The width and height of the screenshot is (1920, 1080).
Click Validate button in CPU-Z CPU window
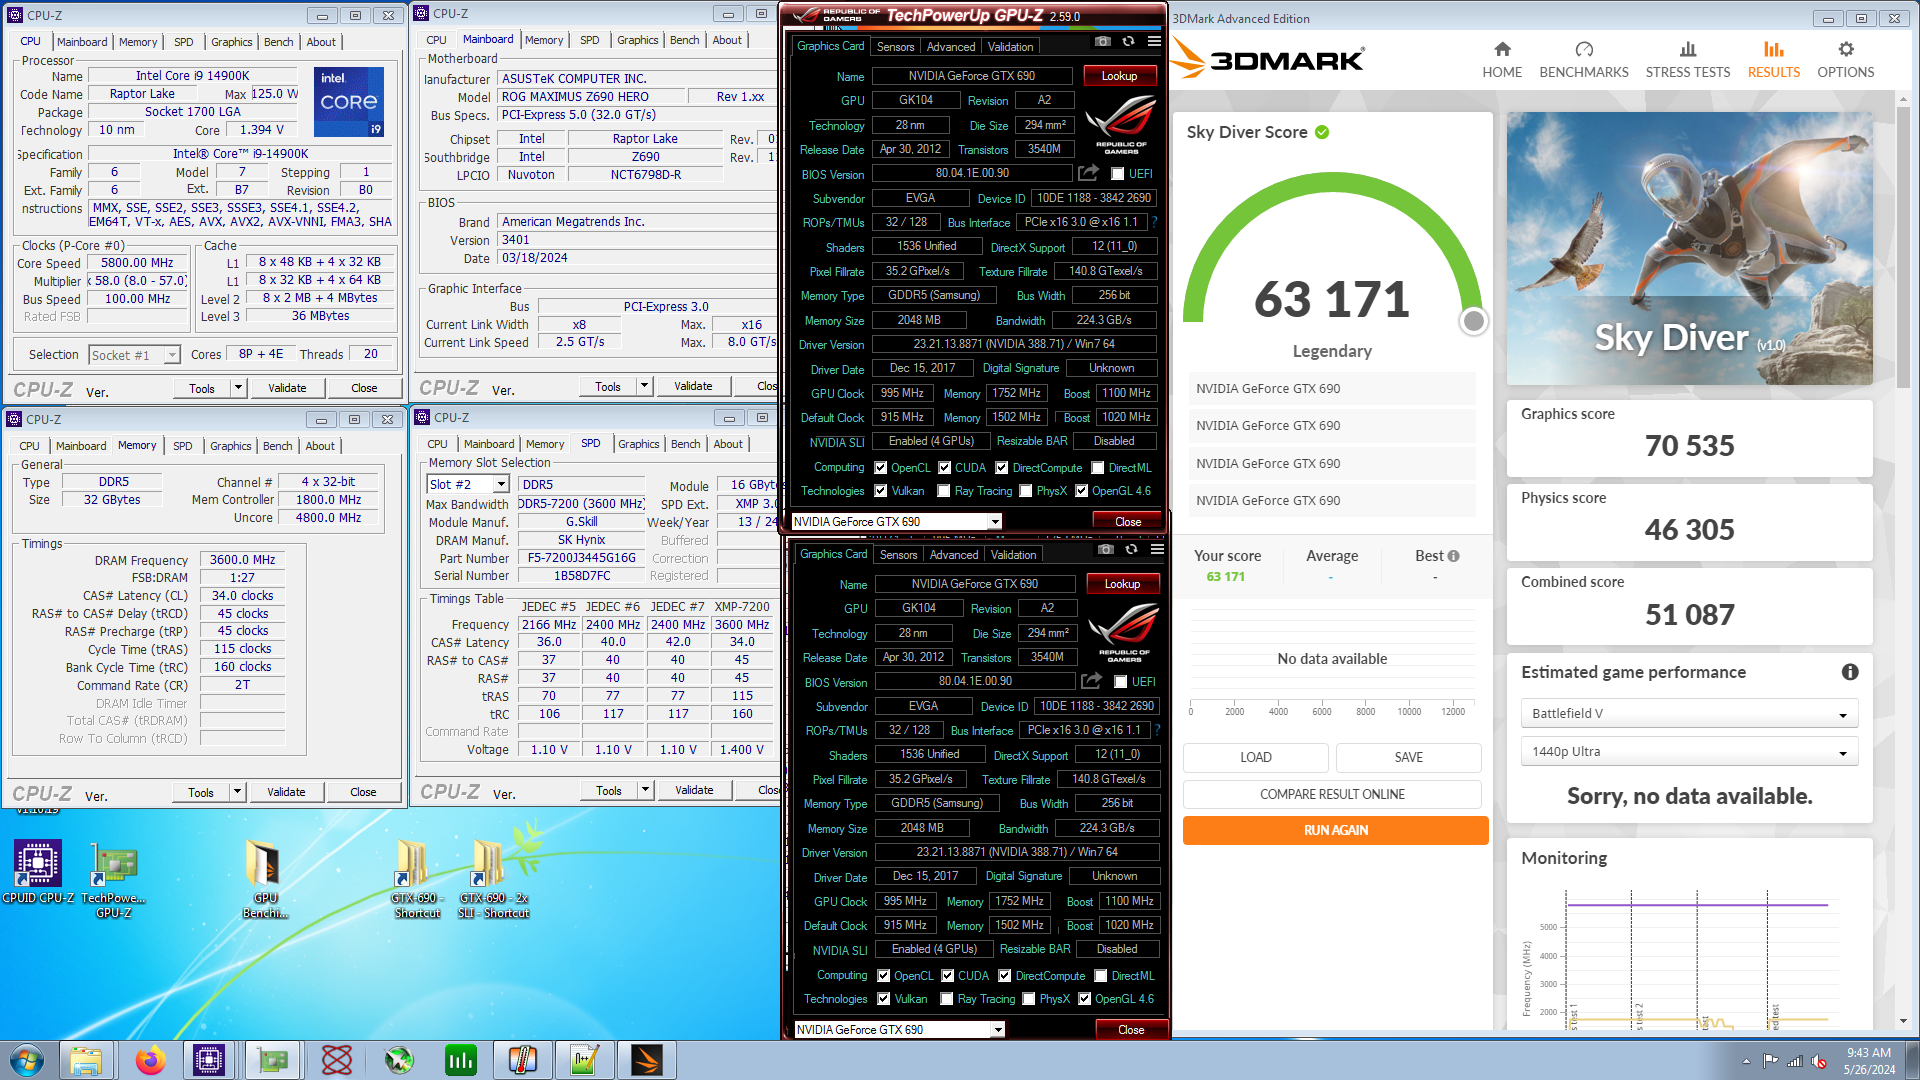click(x=287, y=388)
